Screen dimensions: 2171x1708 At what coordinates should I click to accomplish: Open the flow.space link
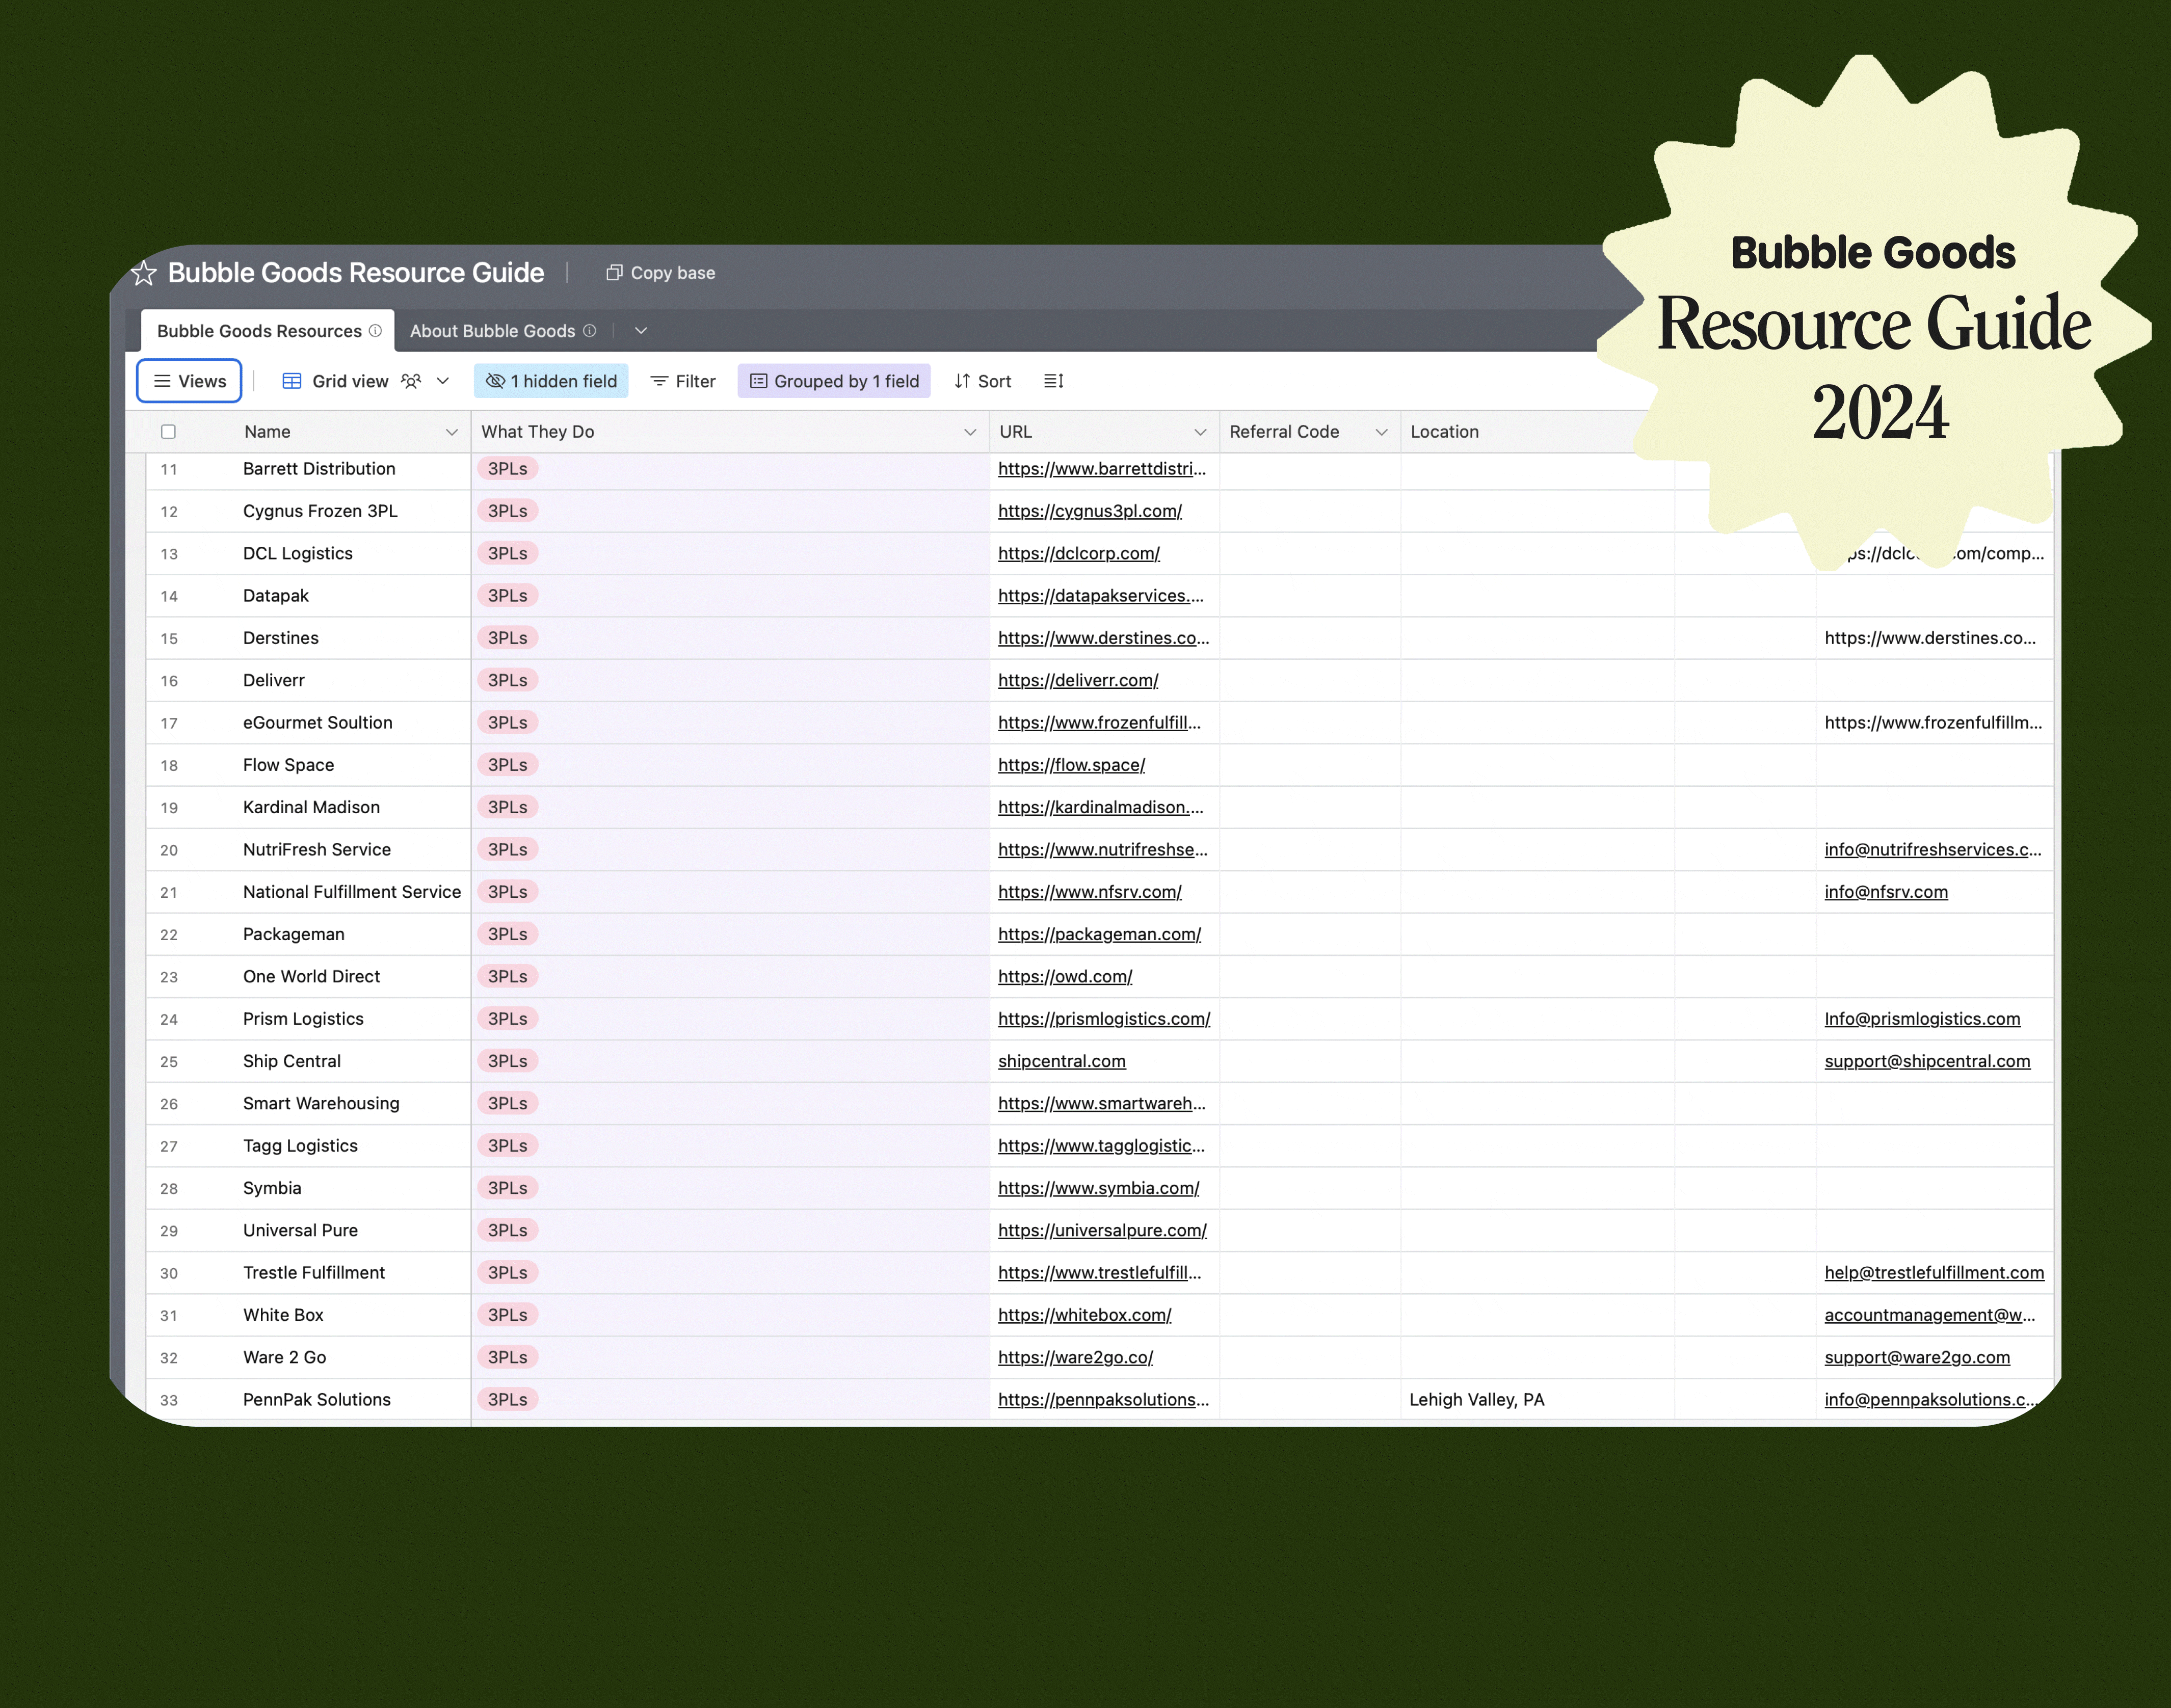pyautogui.click(x=1072, y=765)
